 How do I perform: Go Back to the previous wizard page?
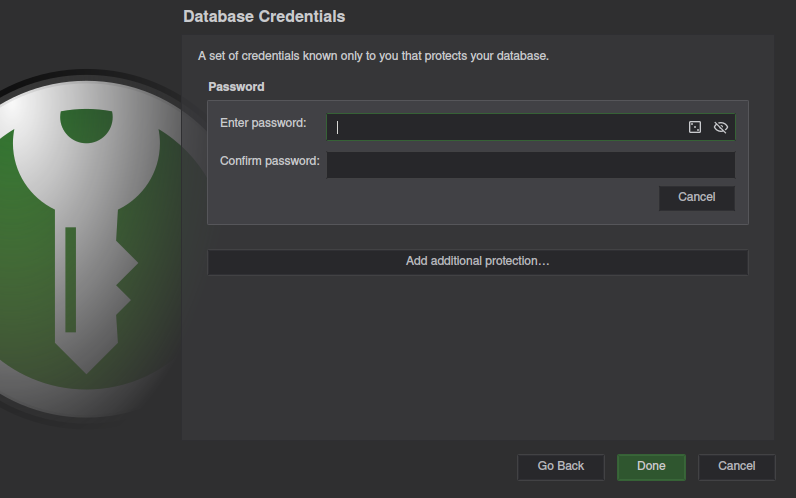pos(560,467)
